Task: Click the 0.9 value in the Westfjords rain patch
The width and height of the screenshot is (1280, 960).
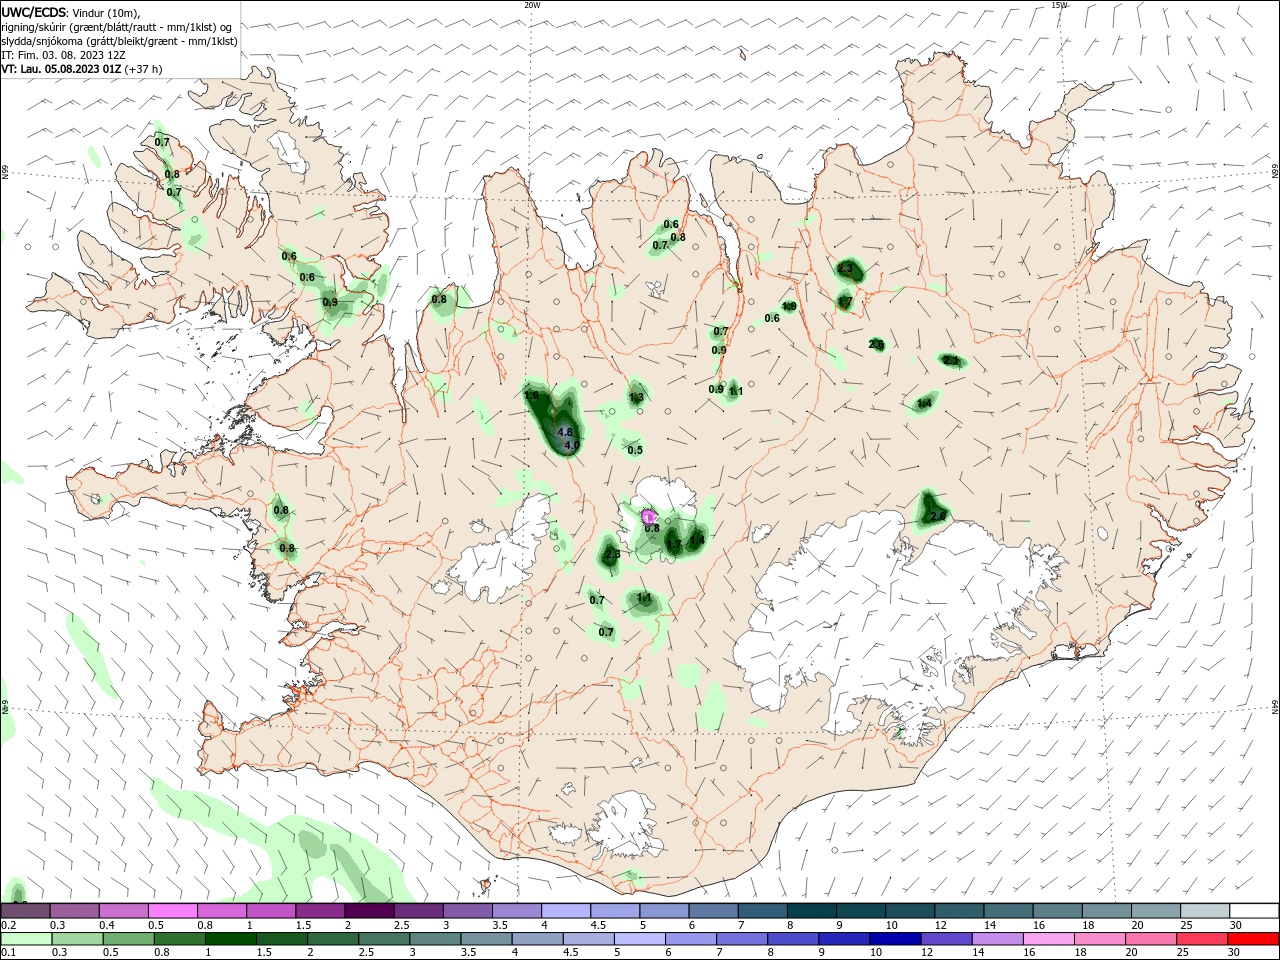Action: [x=330, y=302]
